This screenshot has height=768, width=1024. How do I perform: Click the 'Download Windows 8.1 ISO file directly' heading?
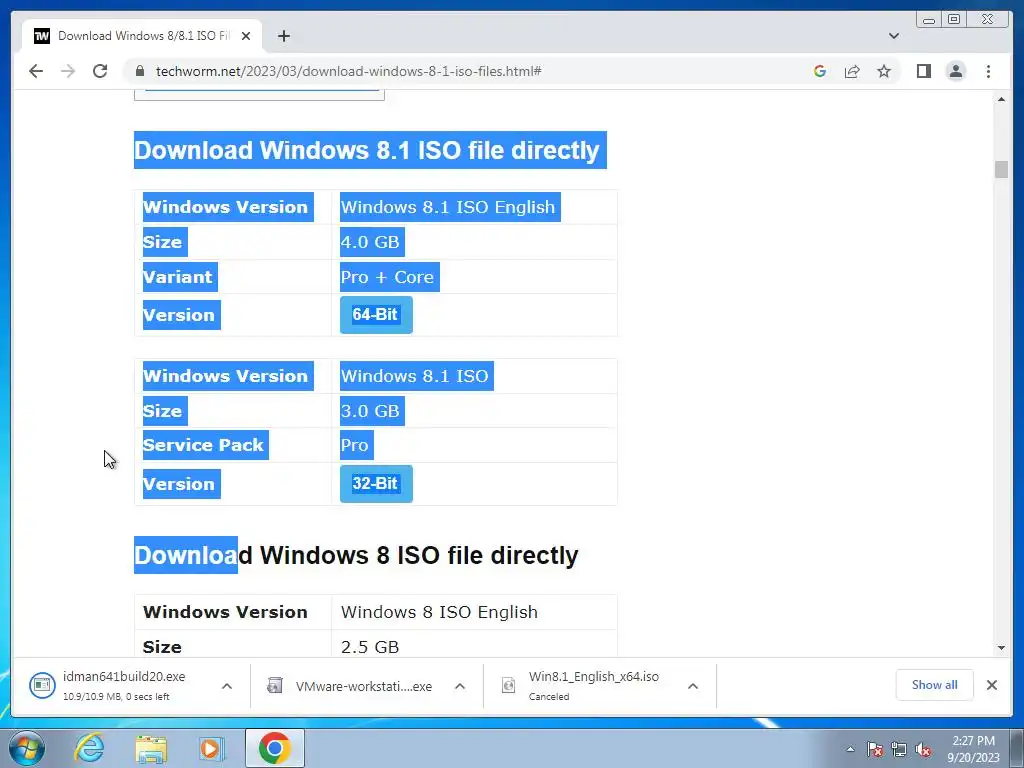point(367,150)
